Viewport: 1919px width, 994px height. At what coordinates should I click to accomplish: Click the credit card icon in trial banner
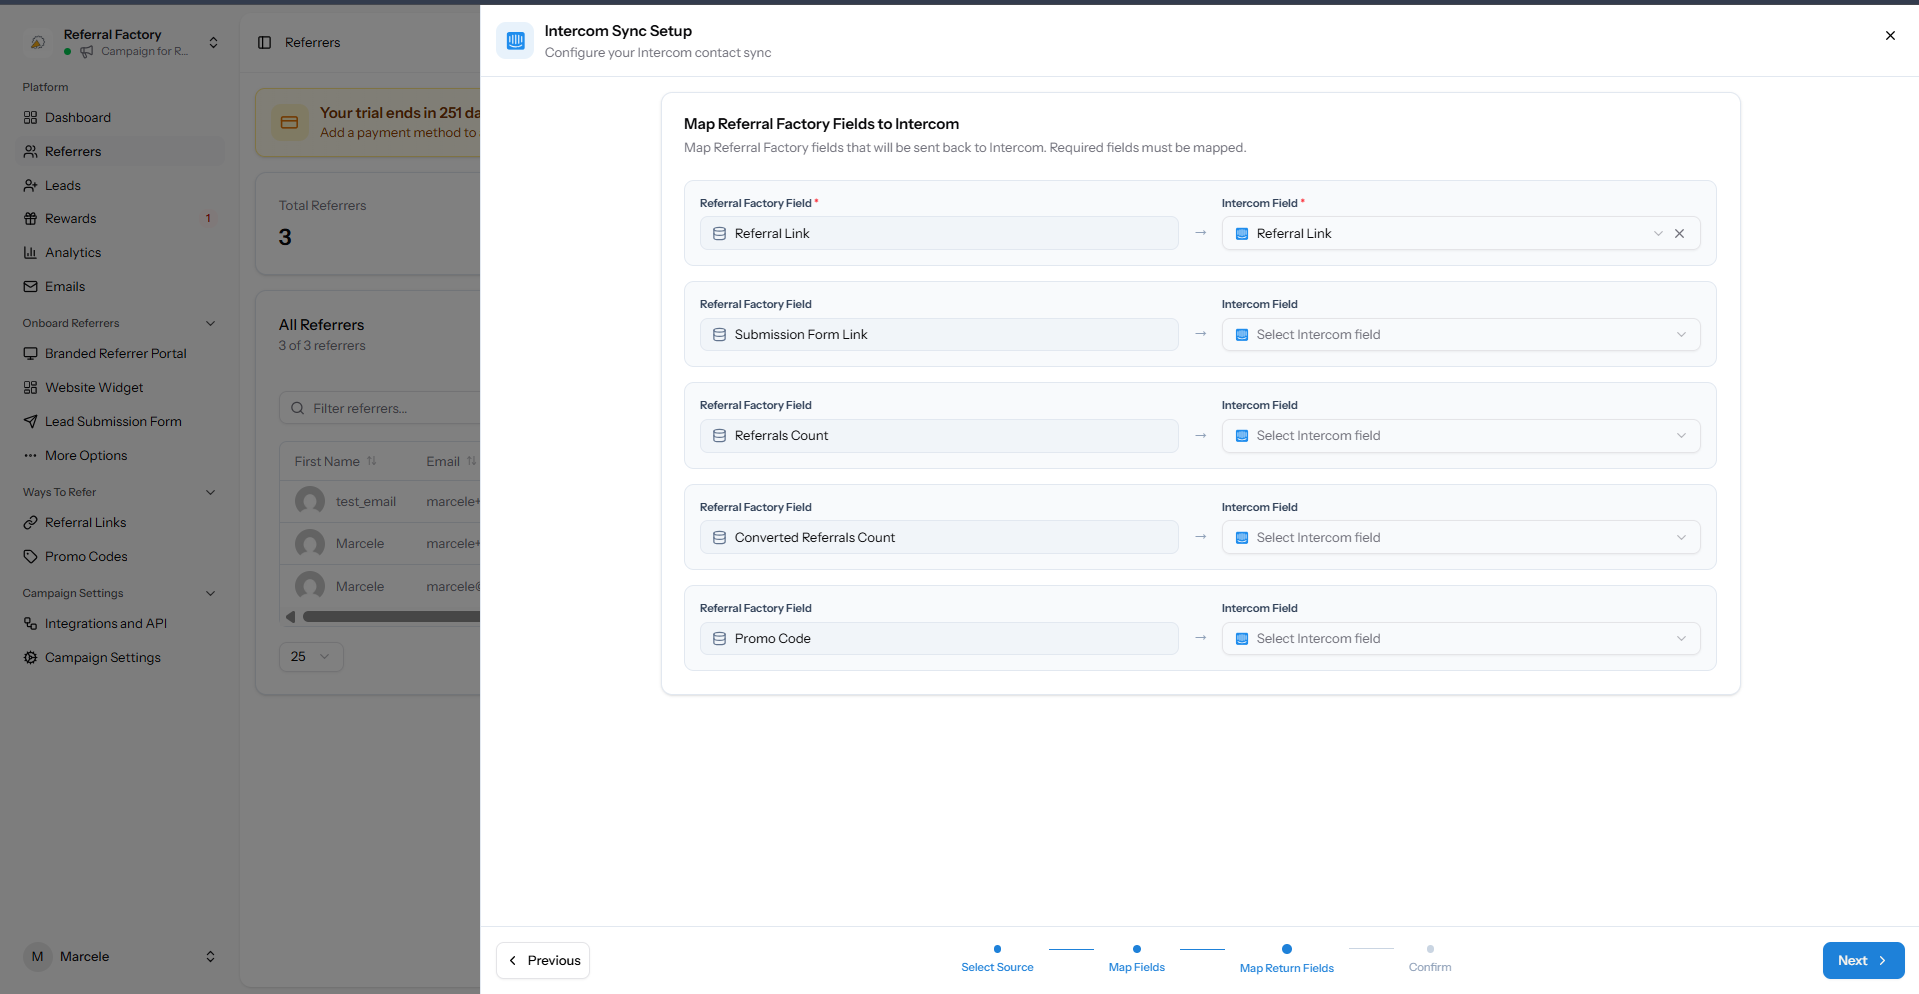(x=289, y=123)
